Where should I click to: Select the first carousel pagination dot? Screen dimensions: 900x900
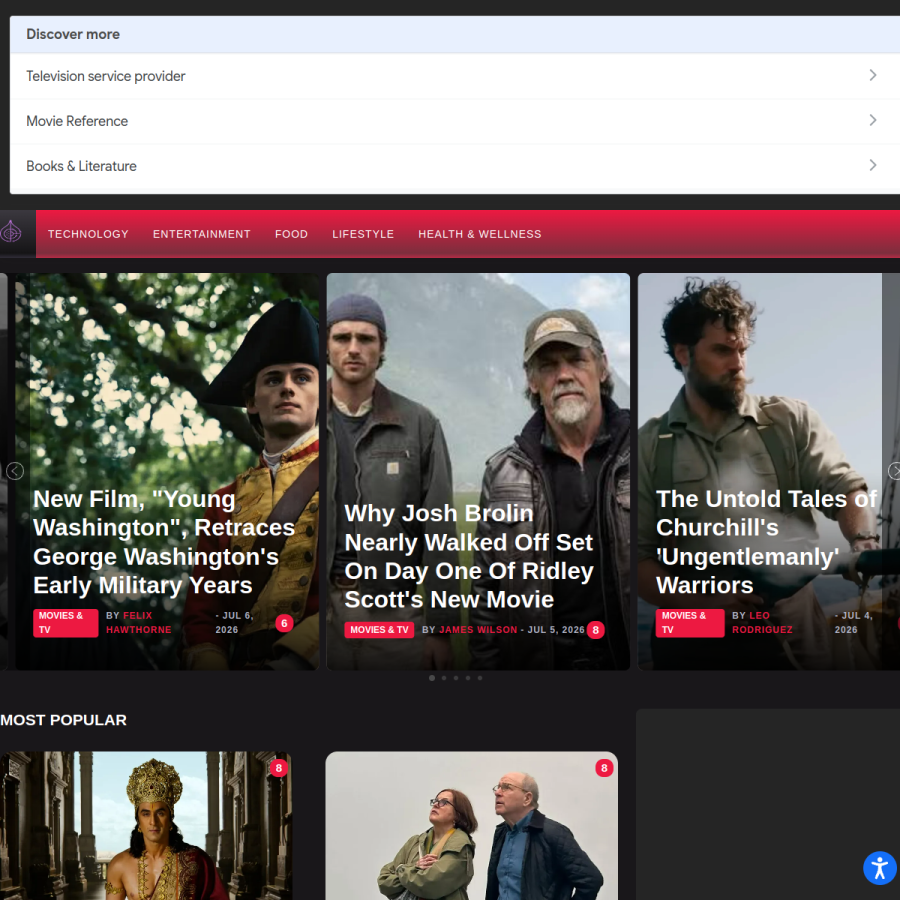pos(432,678)
